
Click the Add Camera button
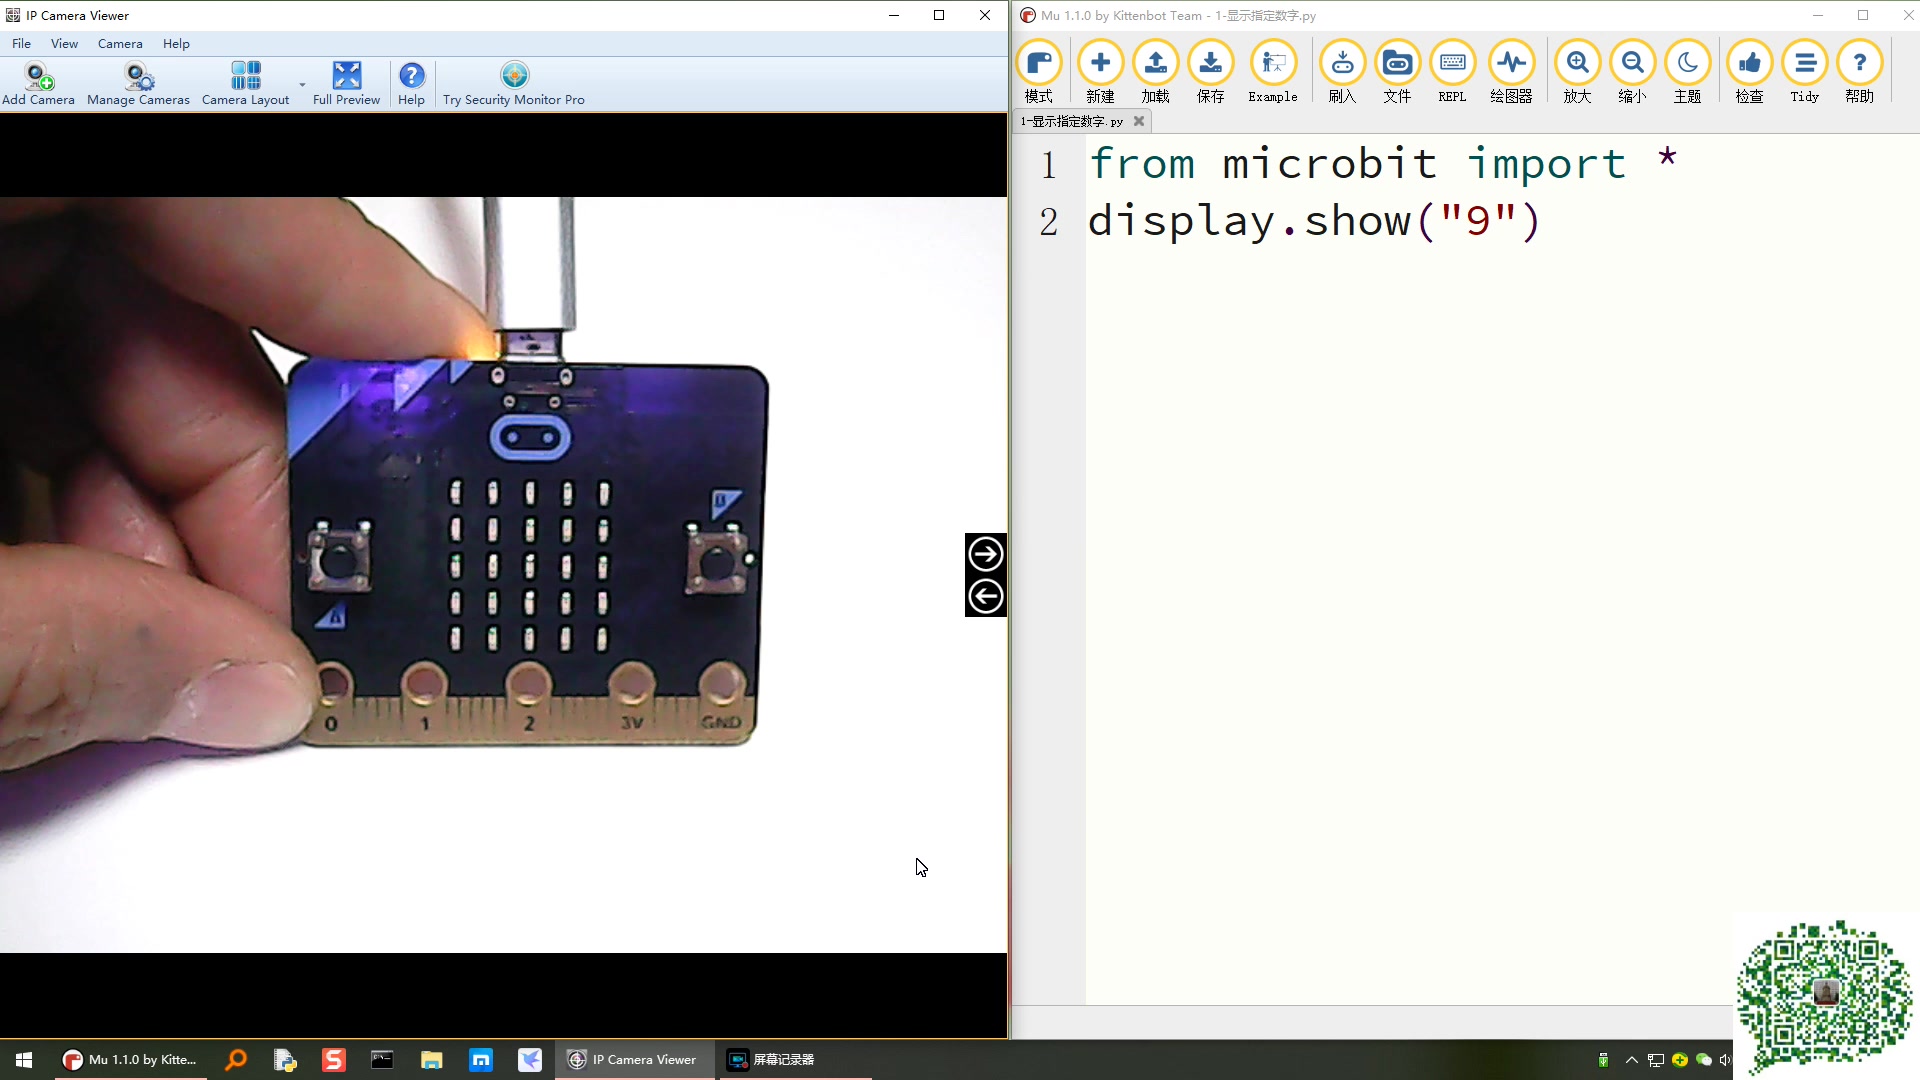[38, 84]
